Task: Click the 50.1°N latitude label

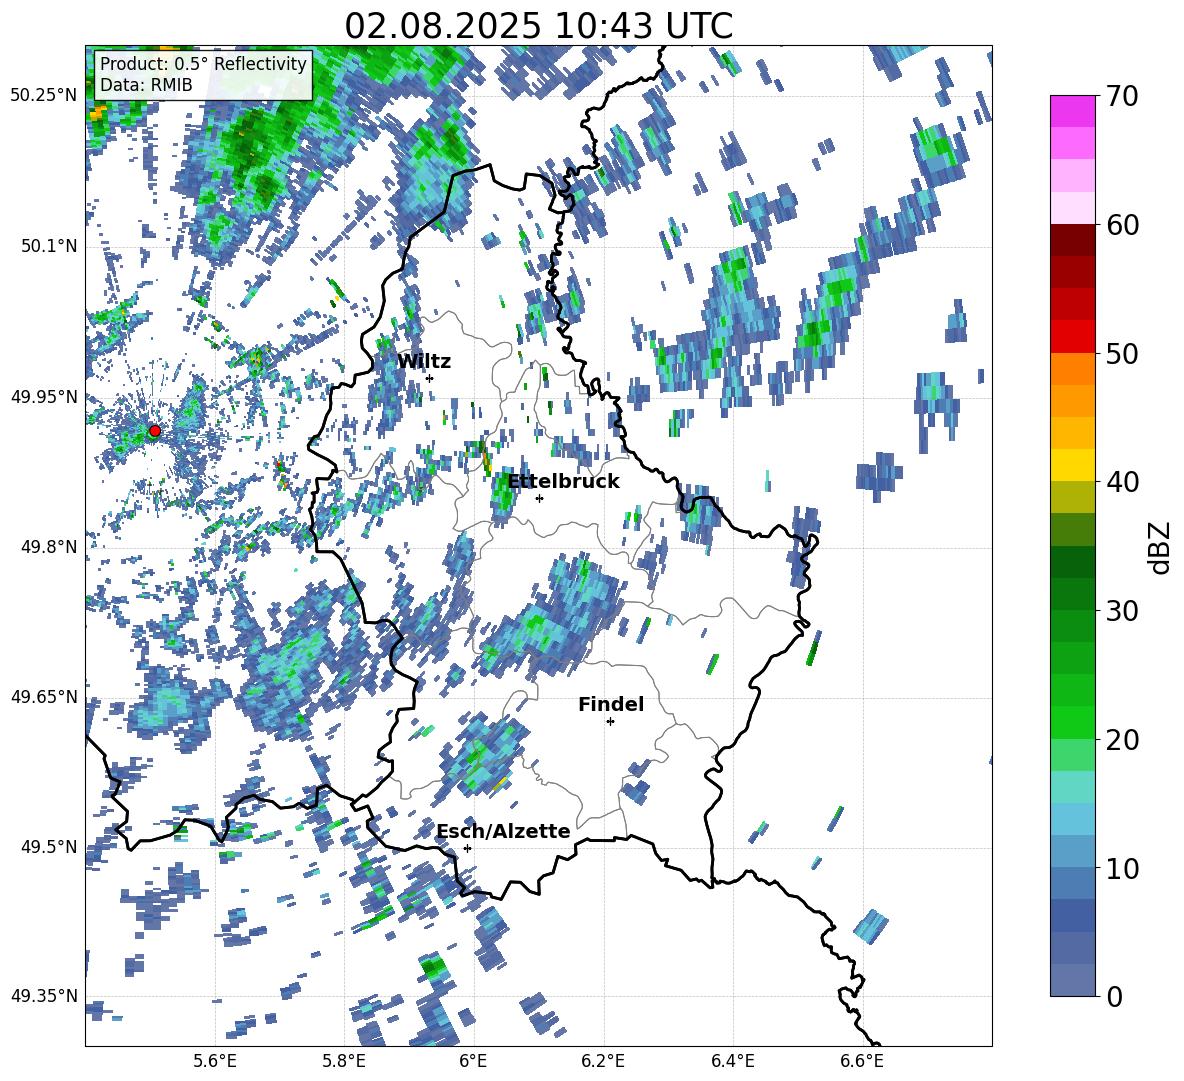Action: [x=48, y=246]
